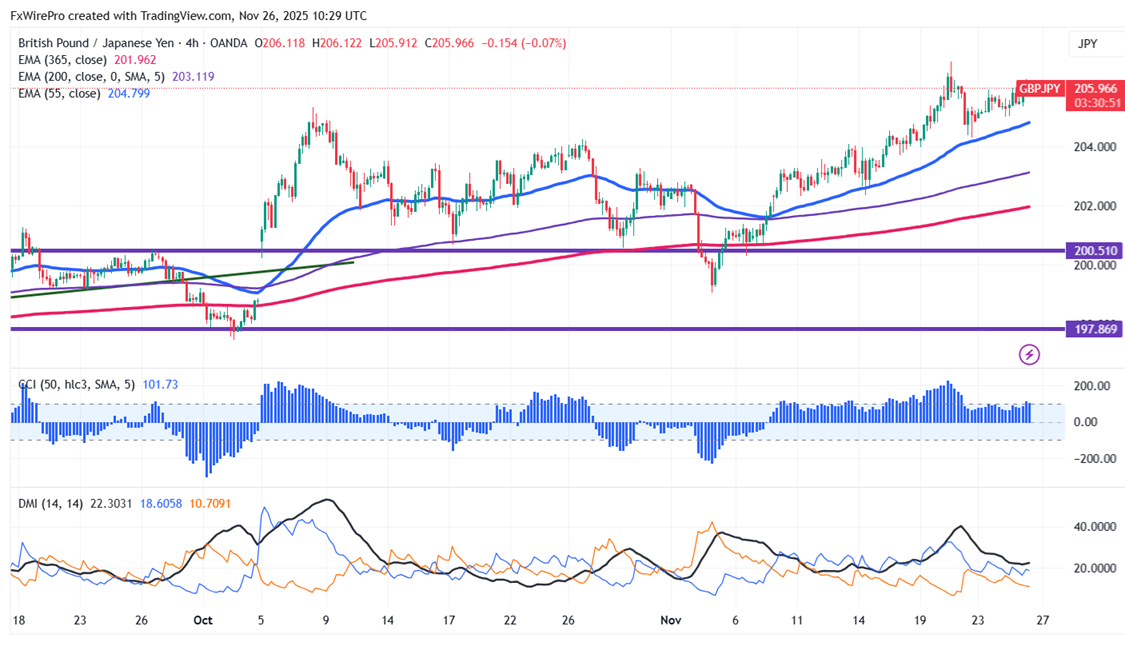1125x650 pixels.
Task: Click the 197.869 horizontal level label
Action: (1095, 329)
